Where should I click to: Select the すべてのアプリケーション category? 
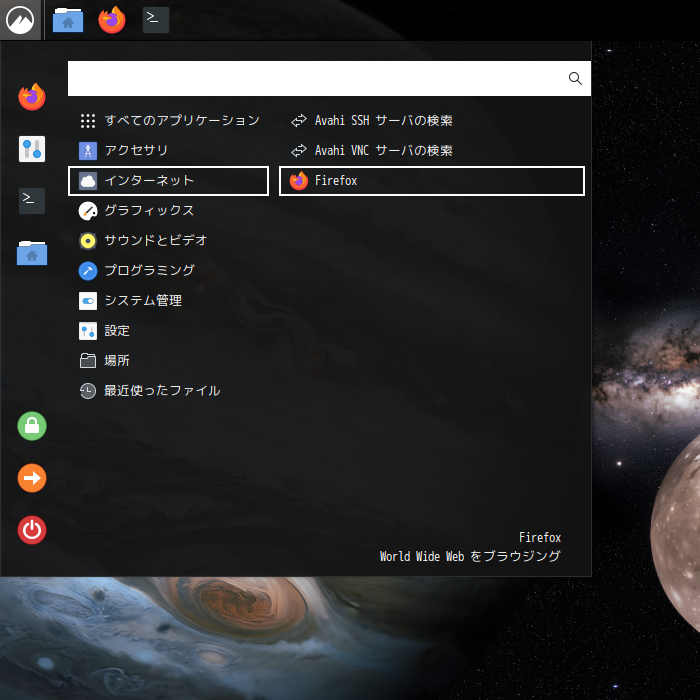pyautogui.click(x=168, y=121)
